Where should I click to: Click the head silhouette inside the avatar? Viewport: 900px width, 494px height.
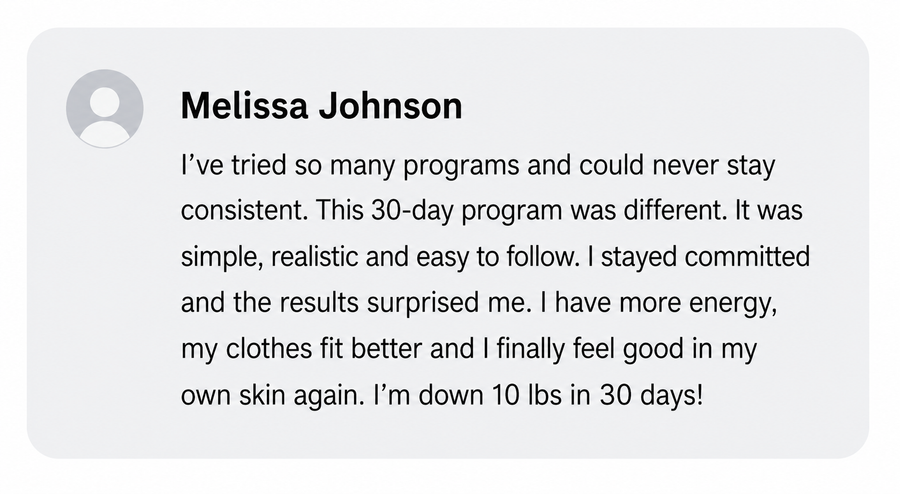tap(104, 102)
